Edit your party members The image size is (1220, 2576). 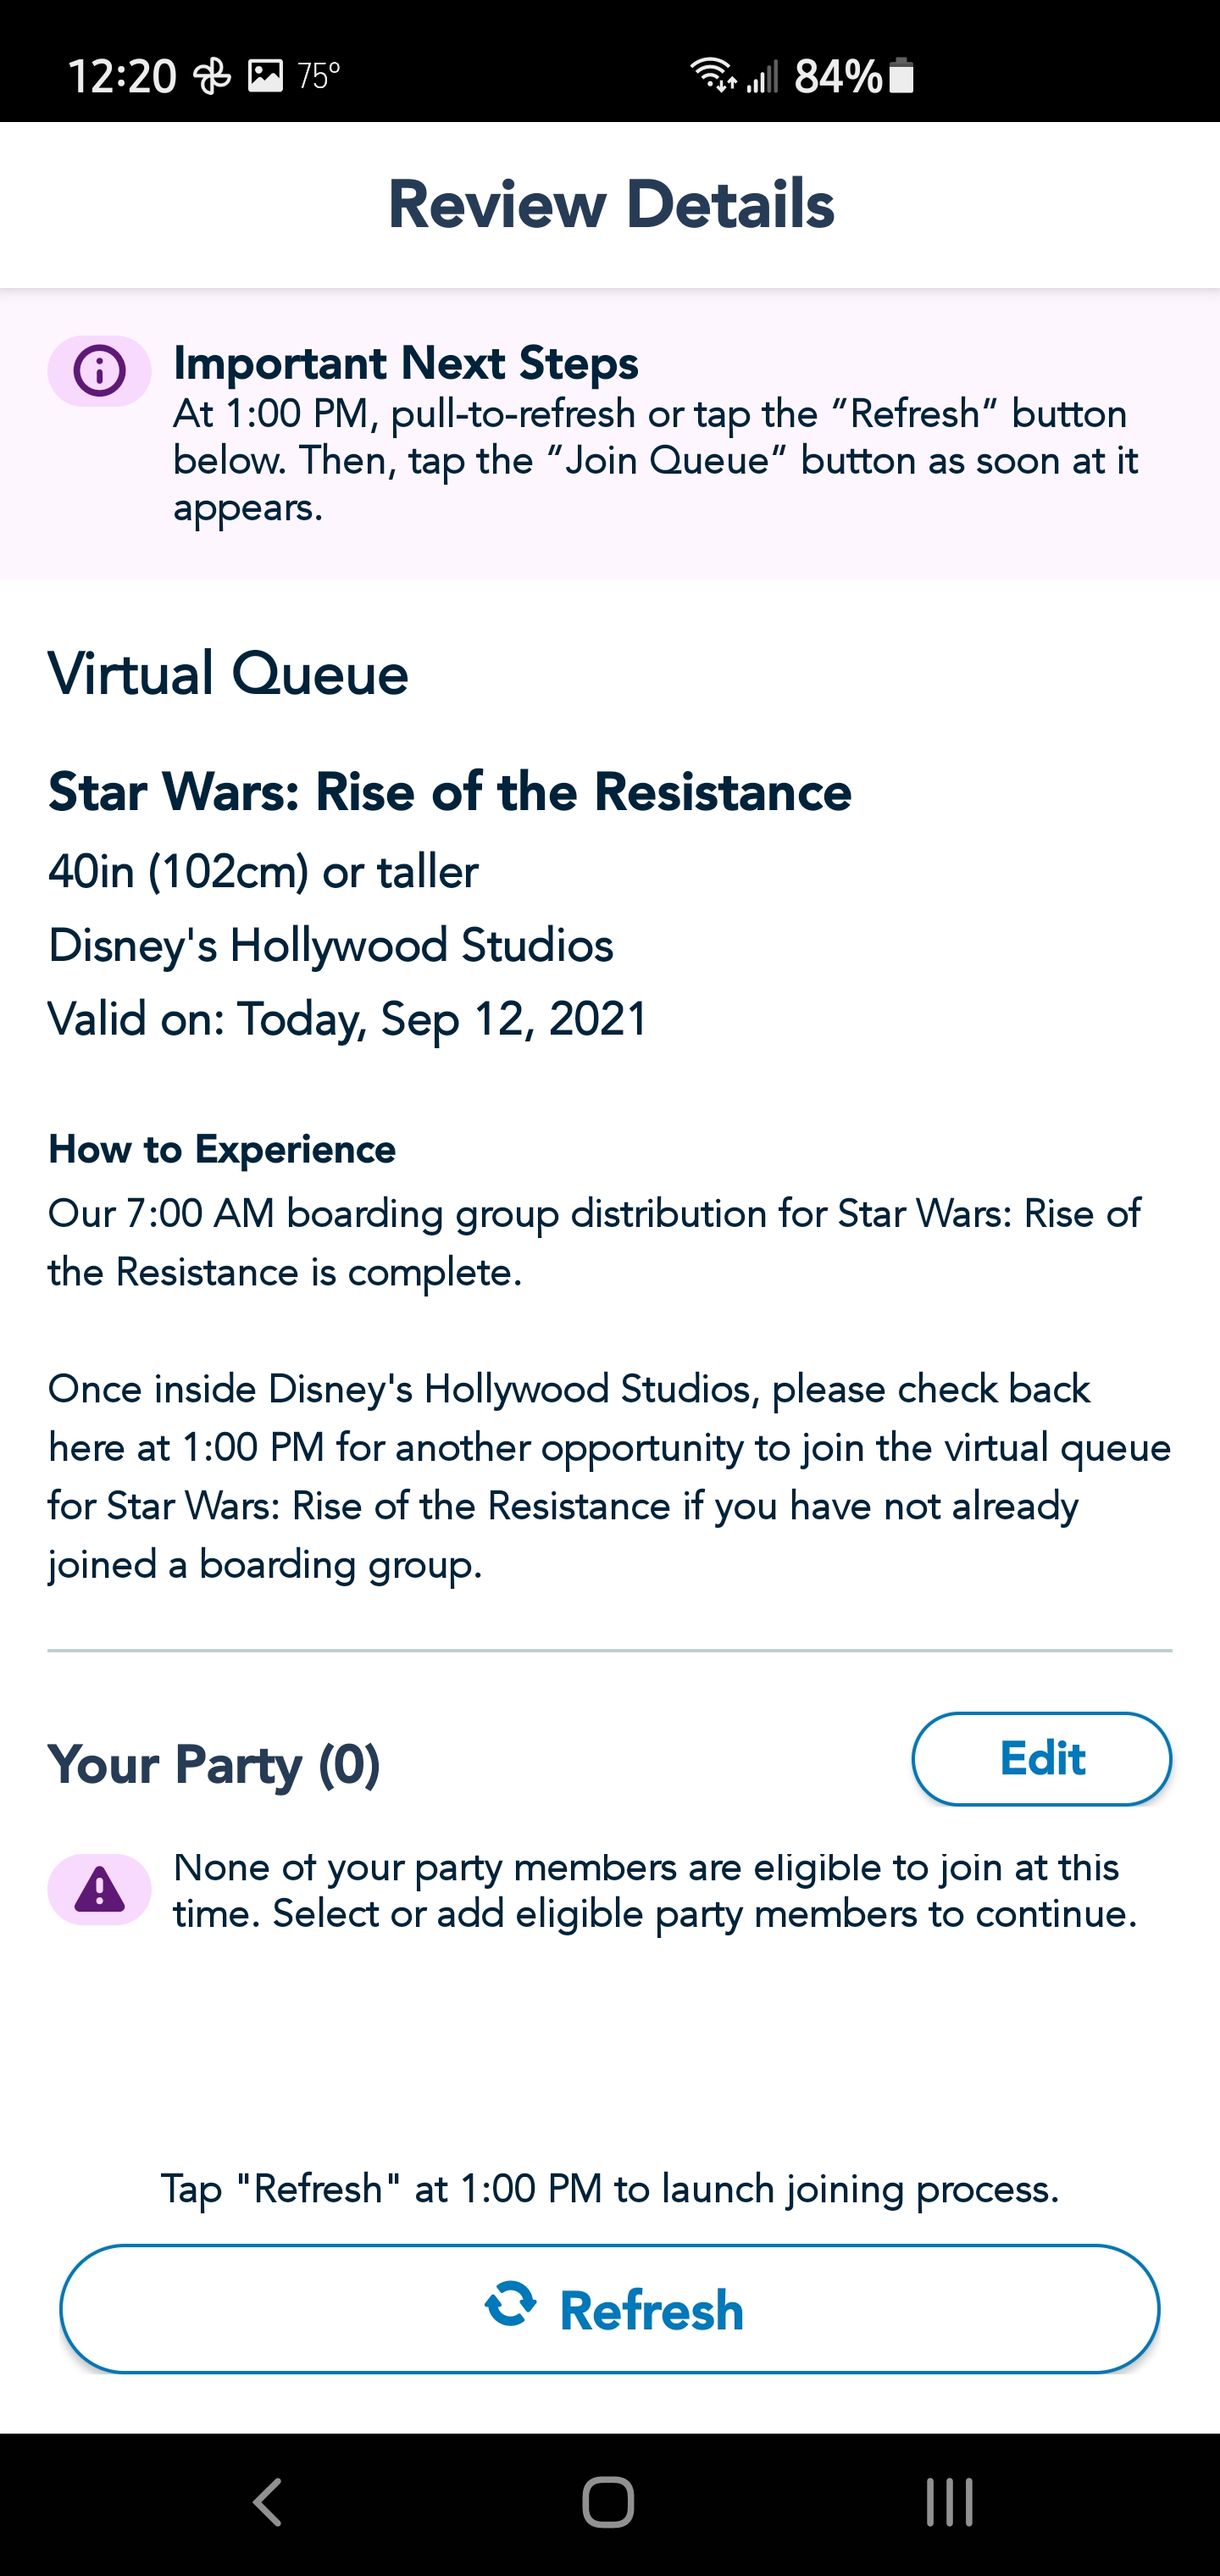click(1041, 1759)
